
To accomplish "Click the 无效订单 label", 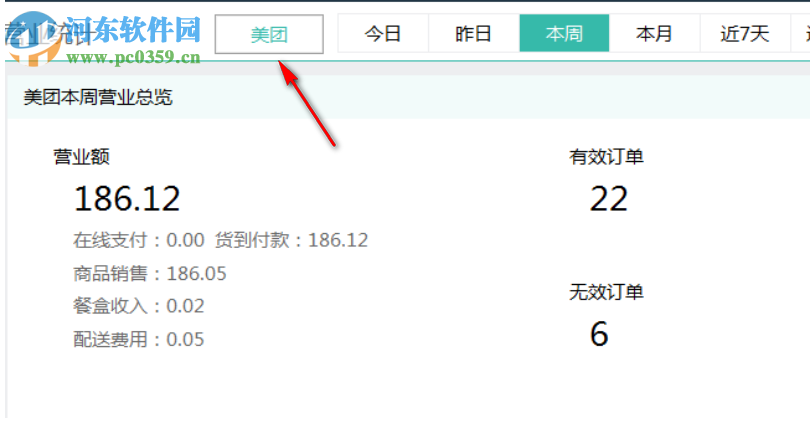I will 606,292.
